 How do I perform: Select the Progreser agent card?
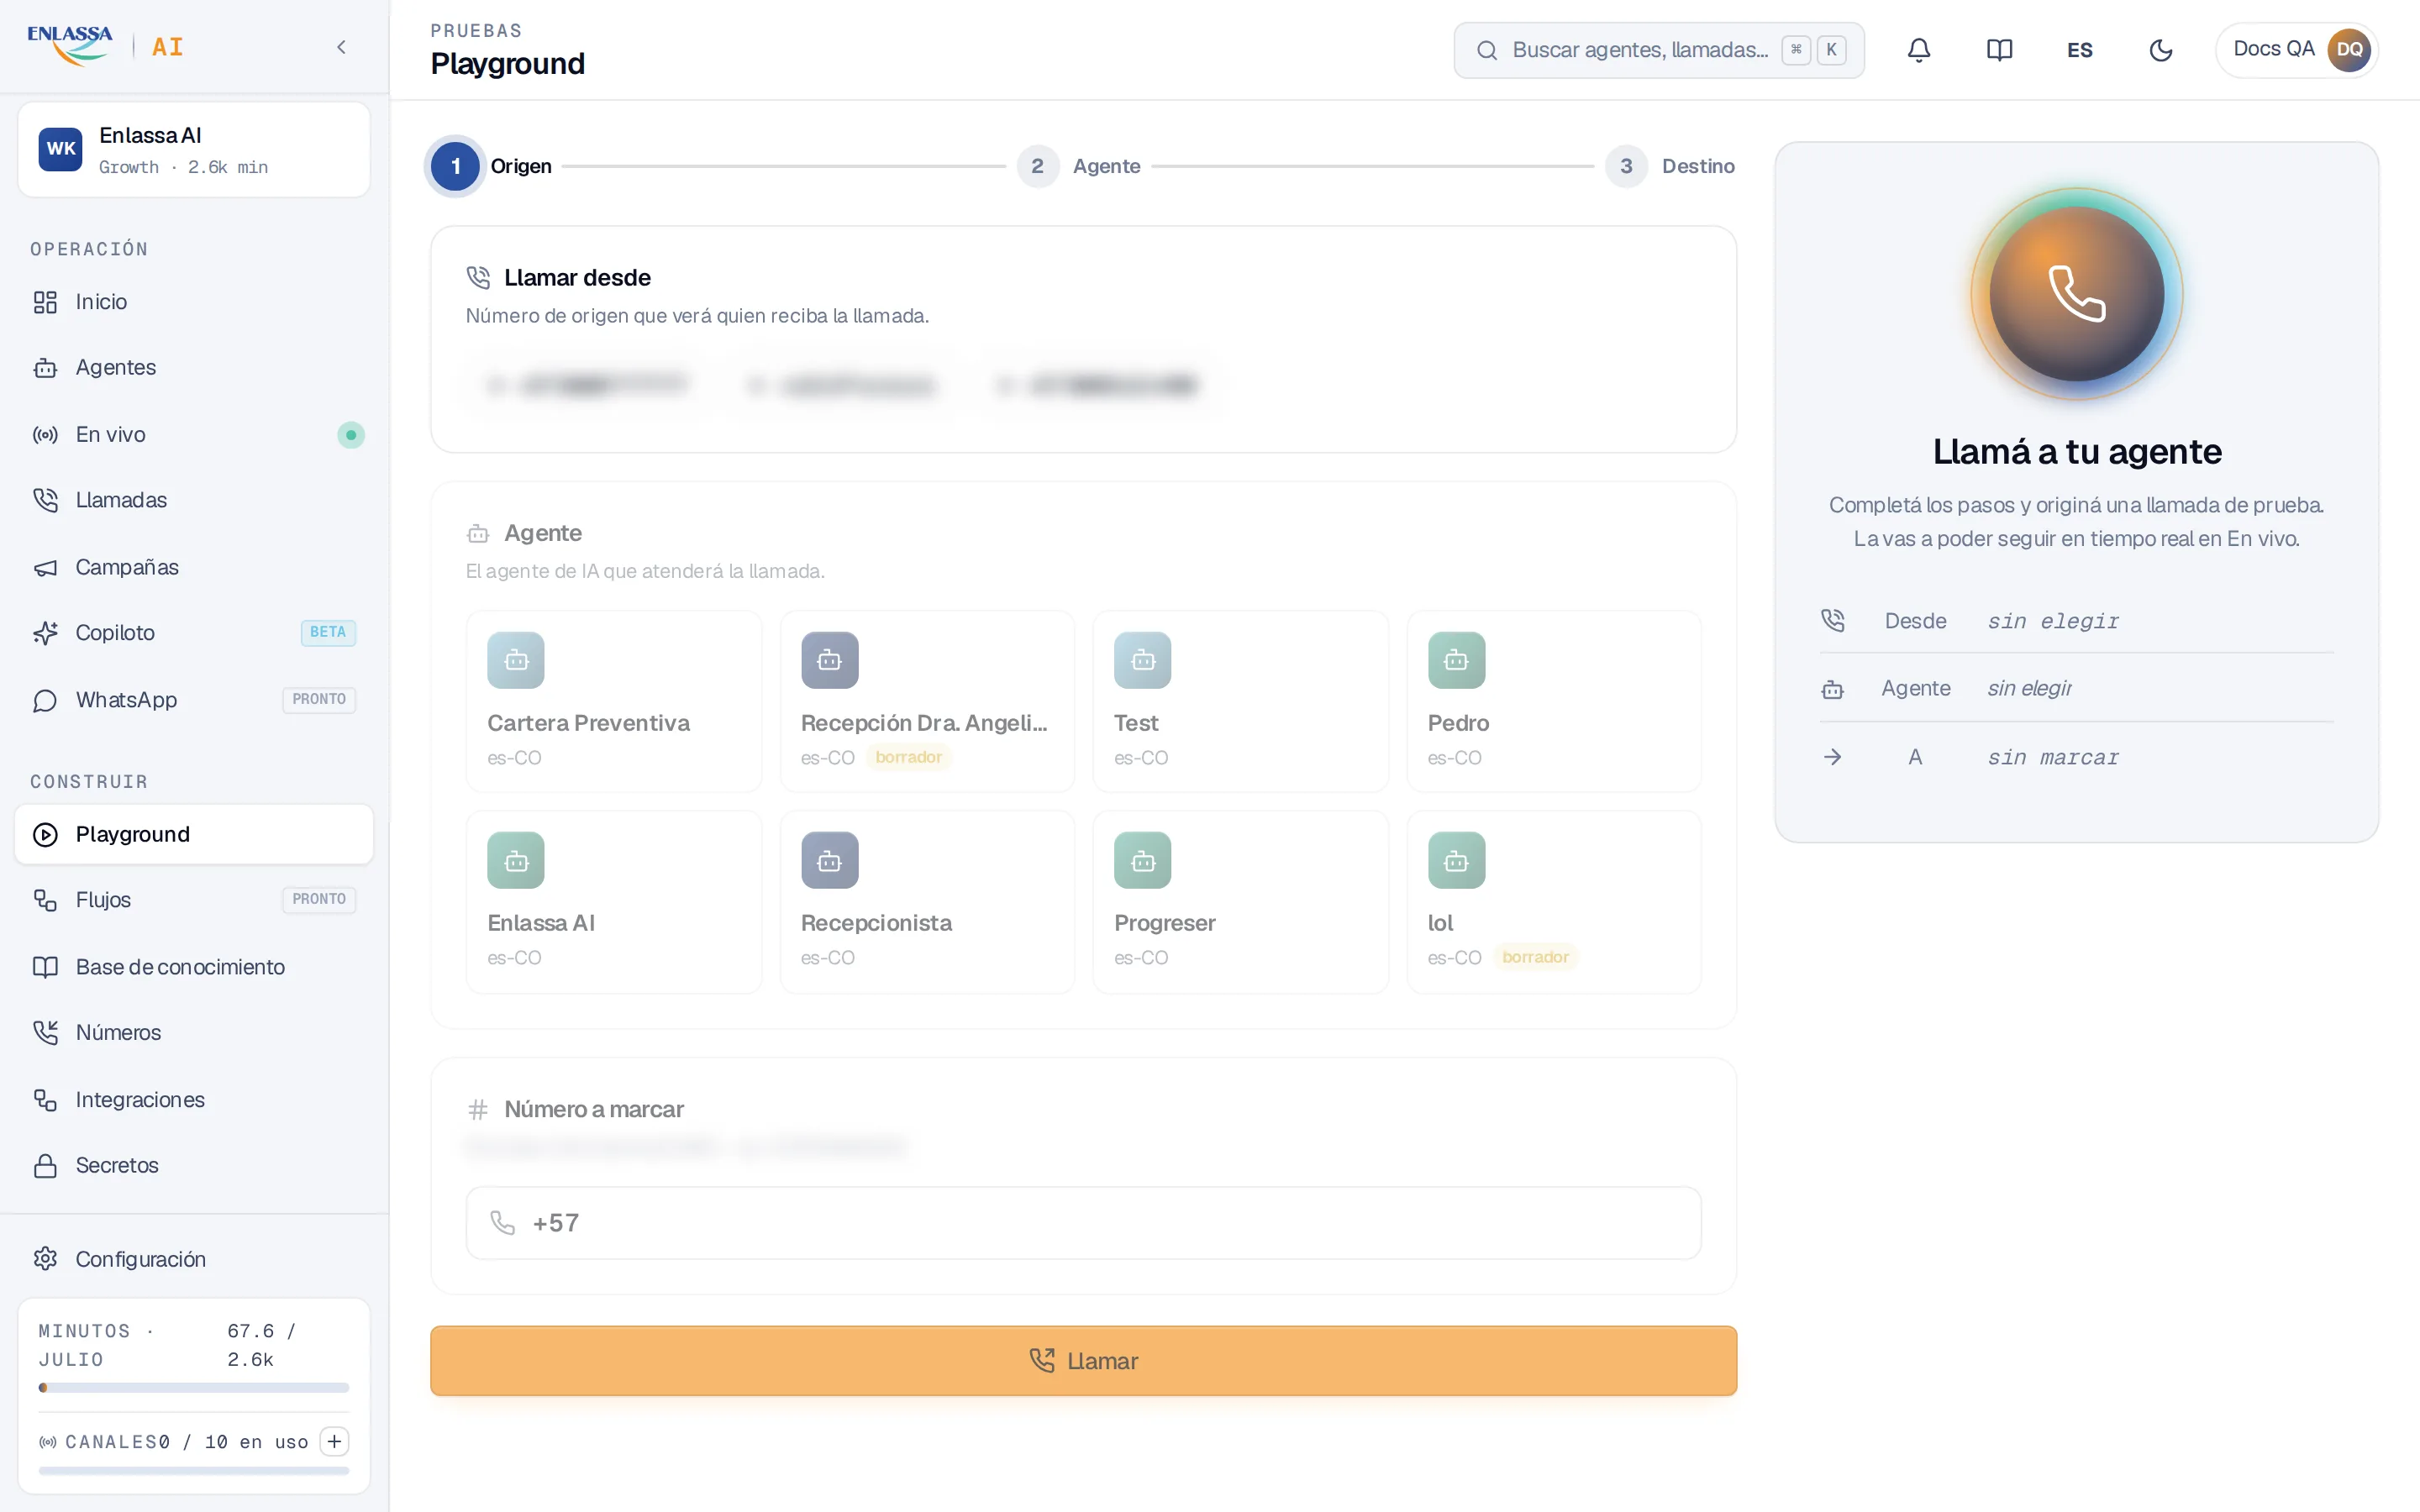tap(1240, 902)
